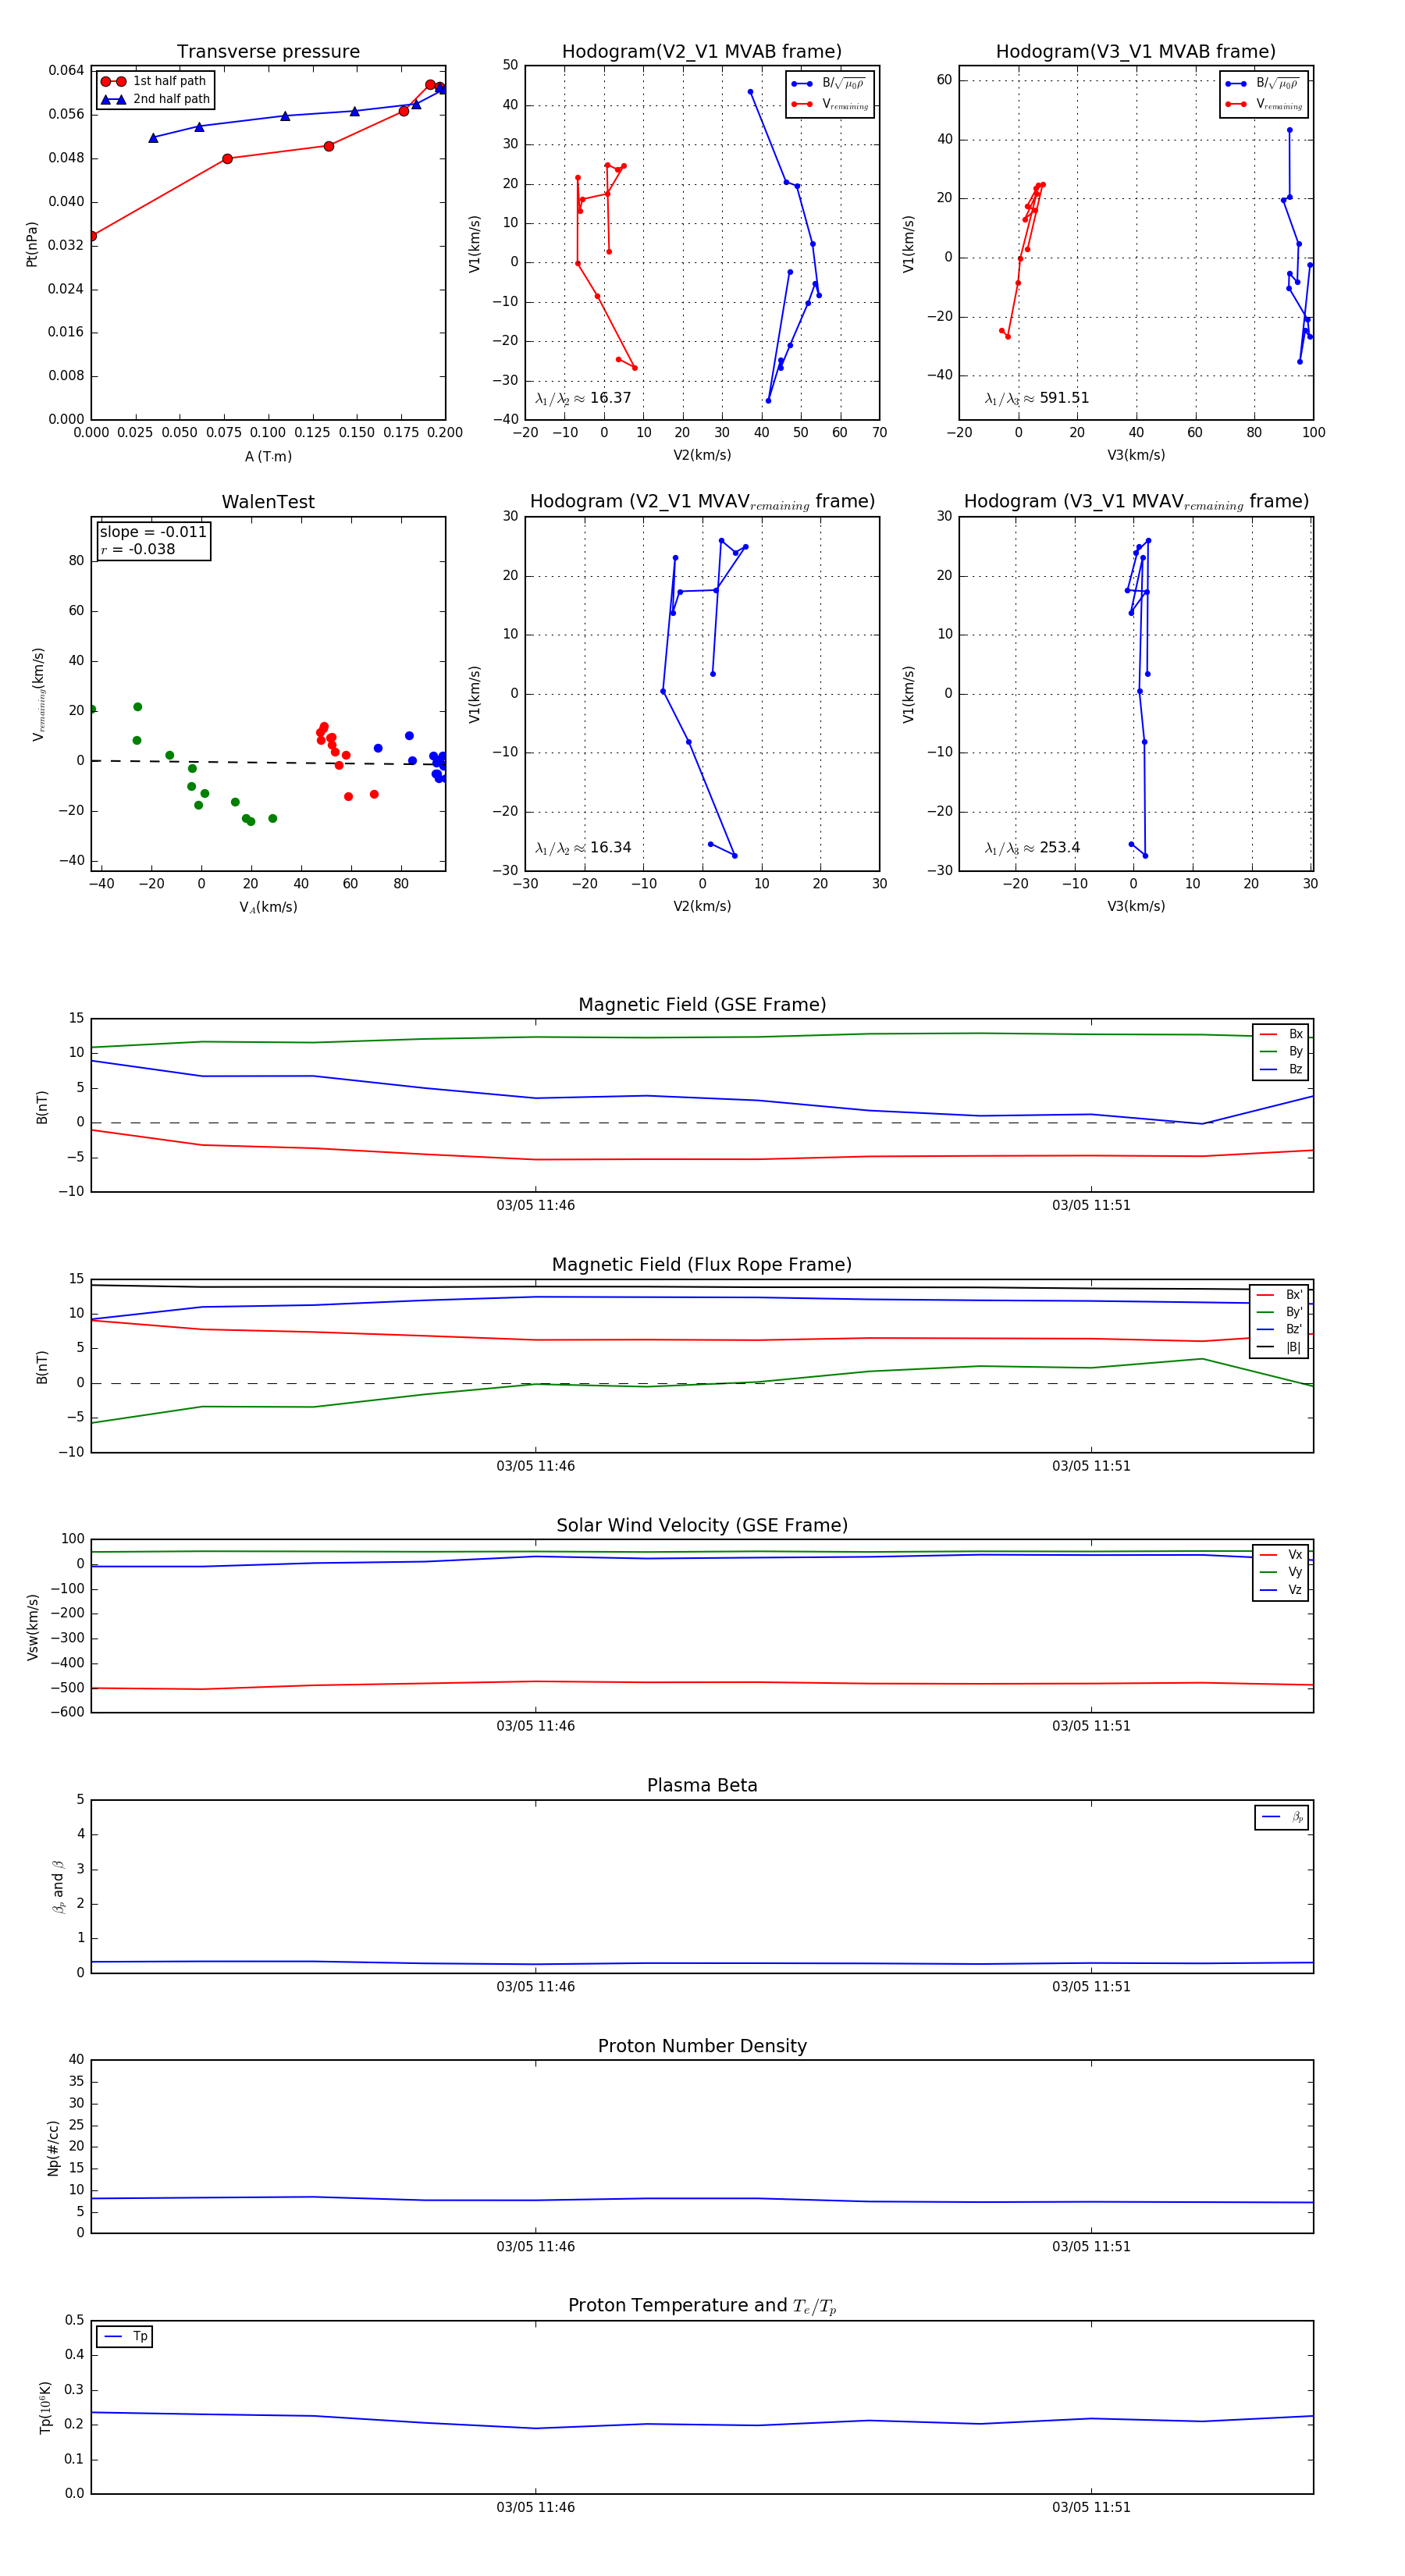Click the 'Vz' legend entry
This screenshot has height=2576, width=1405.
click(1281, 1590)
